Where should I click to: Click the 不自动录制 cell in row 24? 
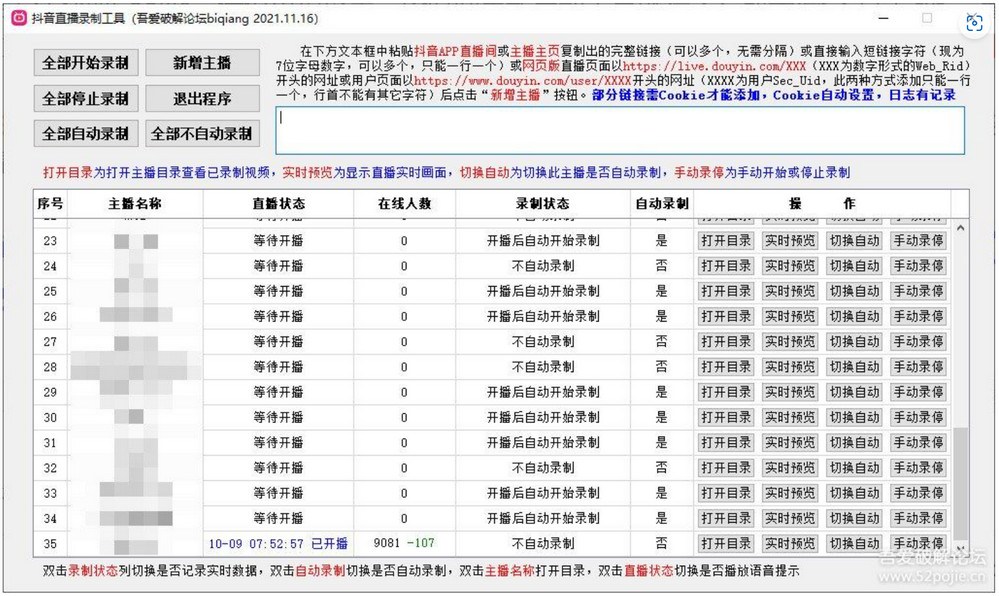pos(543,266)
